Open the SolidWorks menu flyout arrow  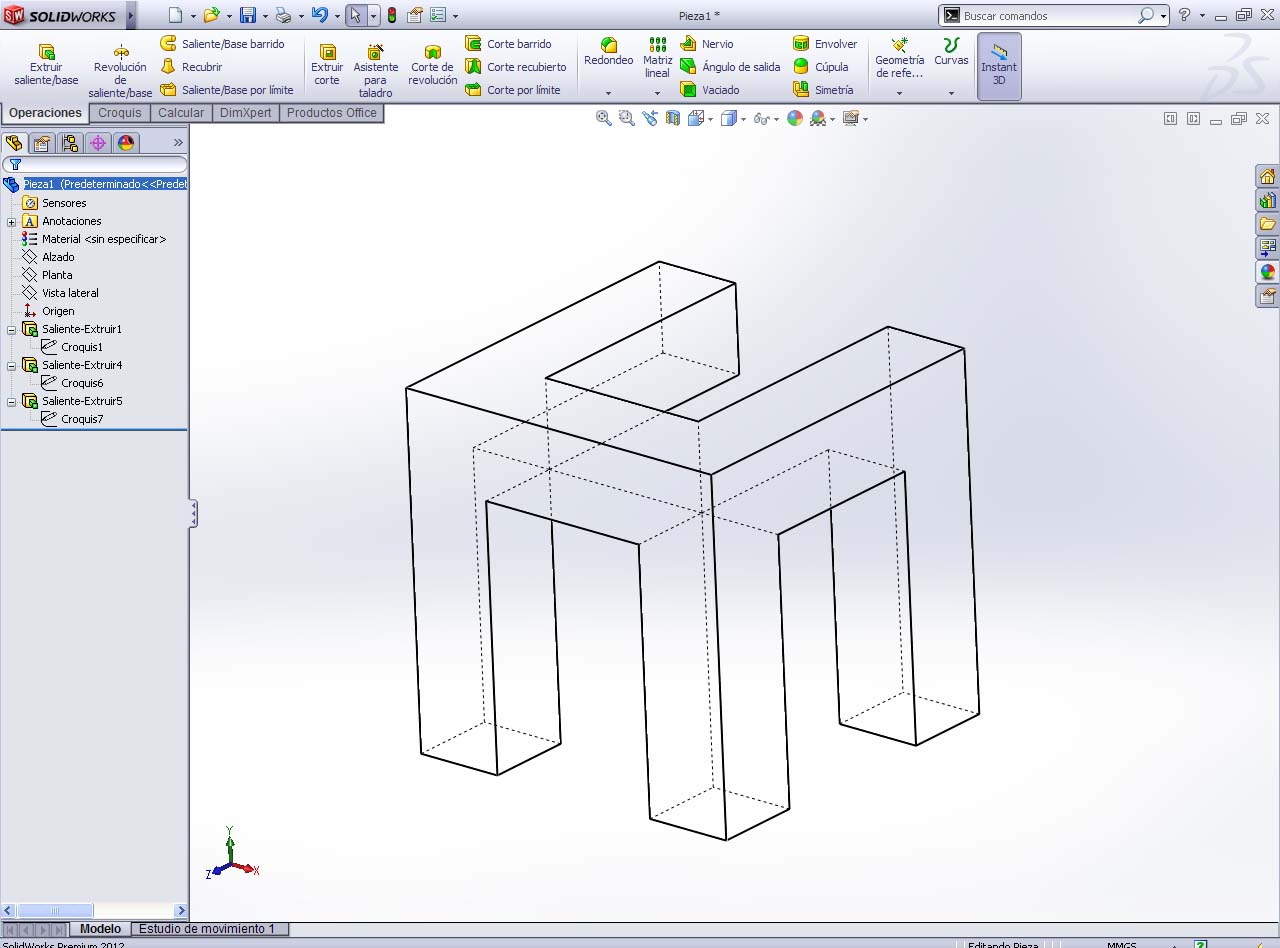[x=131, y=15]
